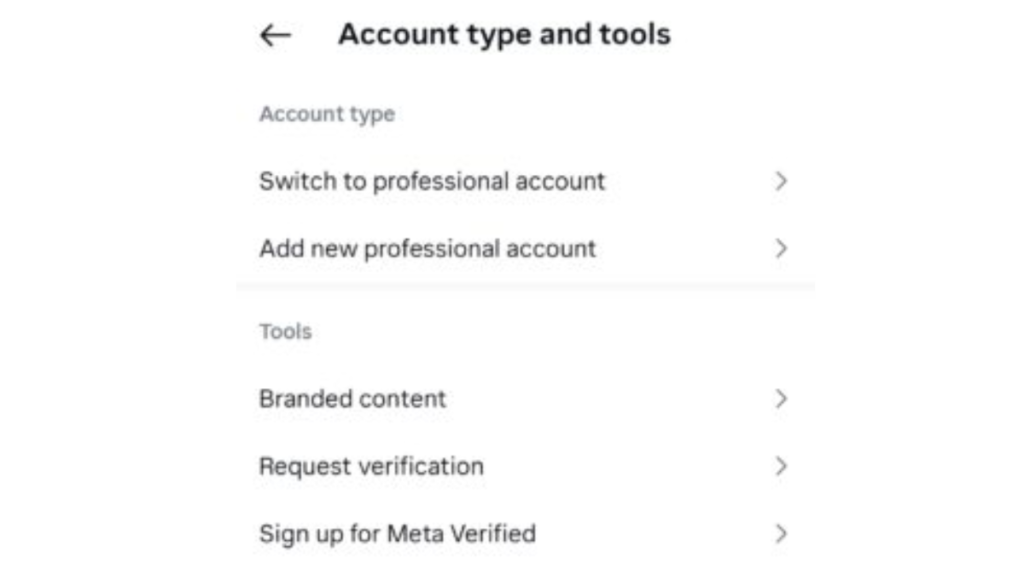Select the Request verification menu entry
This screenshot has height=576, width=1024.
point(371,466)
